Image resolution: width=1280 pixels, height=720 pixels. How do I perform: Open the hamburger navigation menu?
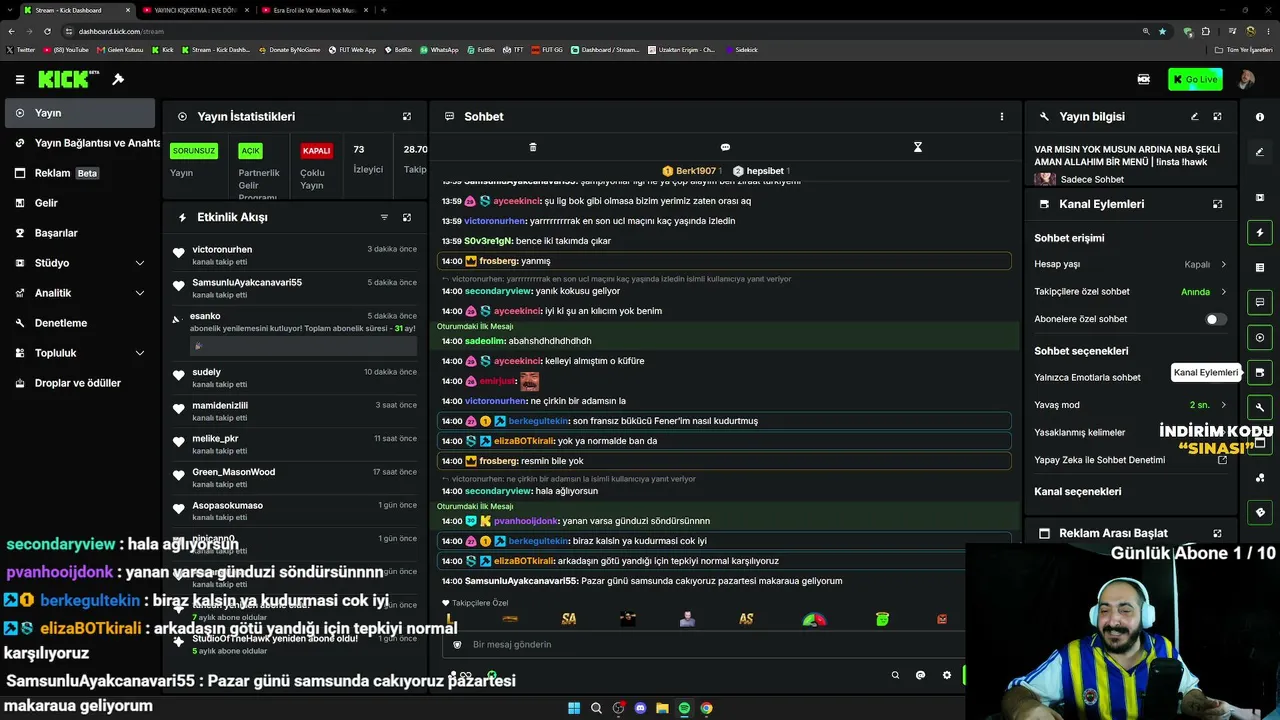(x=20, y=79)
